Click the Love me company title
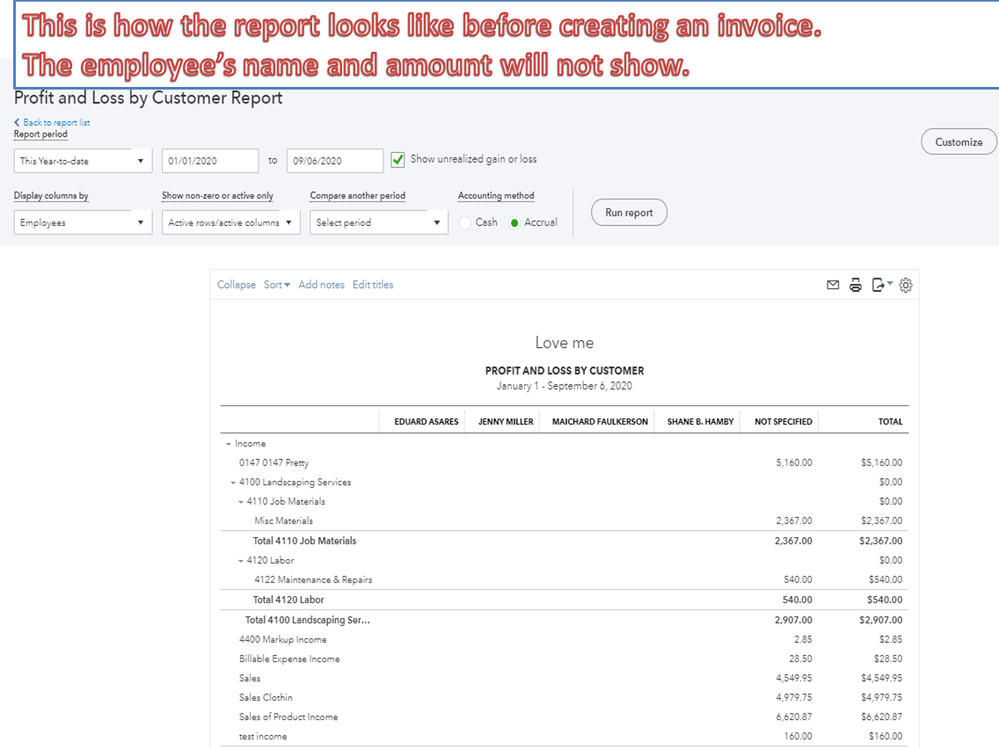The width and height of the screenshot is (999, 749). pos(564,343)
